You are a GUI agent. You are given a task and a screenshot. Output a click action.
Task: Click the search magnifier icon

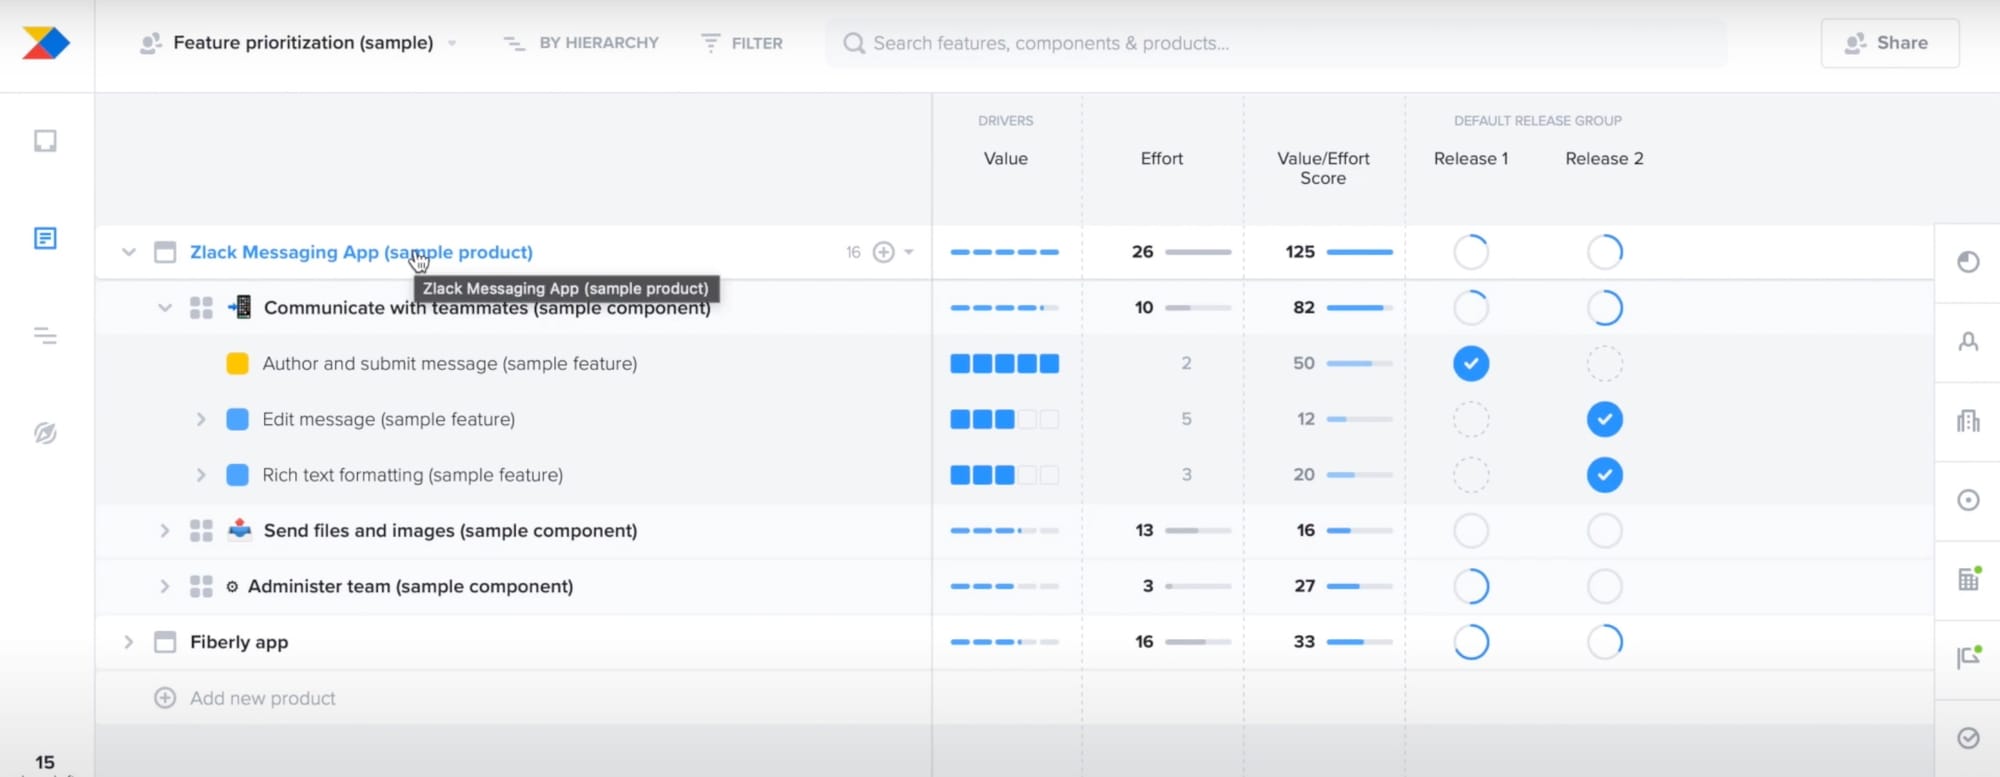point(853,43)
